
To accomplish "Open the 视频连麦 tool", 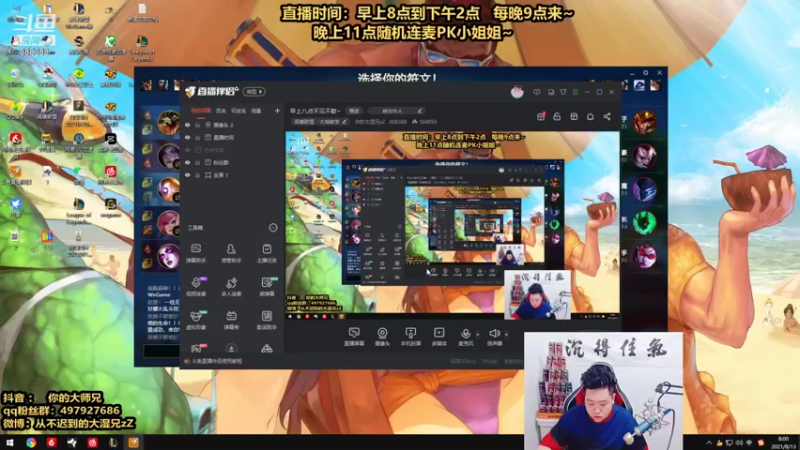I will coord(196,286).
